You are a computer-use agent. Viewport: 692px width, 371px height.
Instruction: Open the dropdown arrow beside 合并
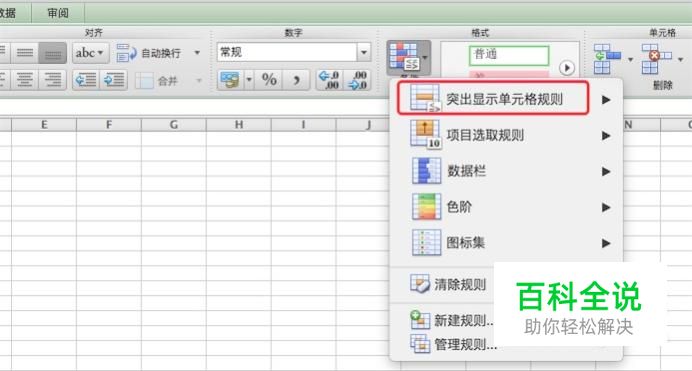[199, 81]
